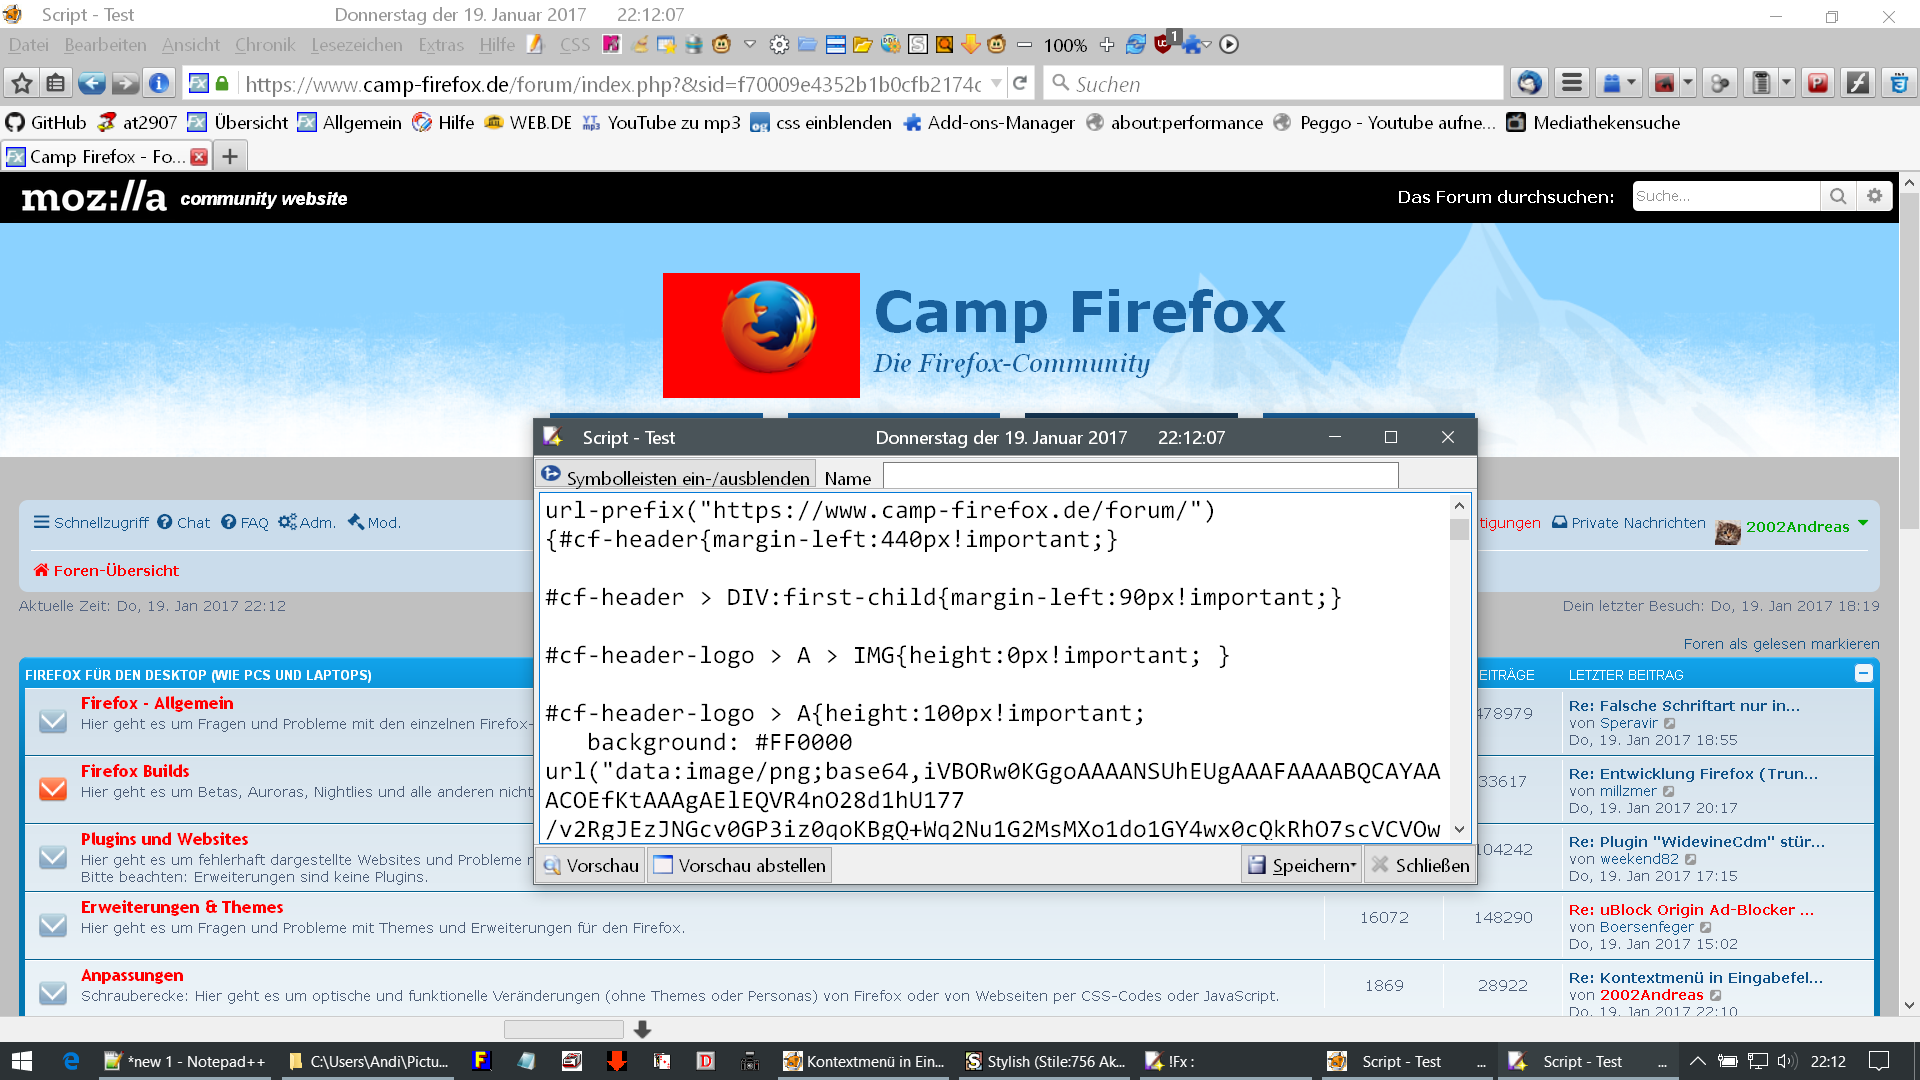
Task: Open the Lesezeichen menu
Action: click(x=356, y=45)
